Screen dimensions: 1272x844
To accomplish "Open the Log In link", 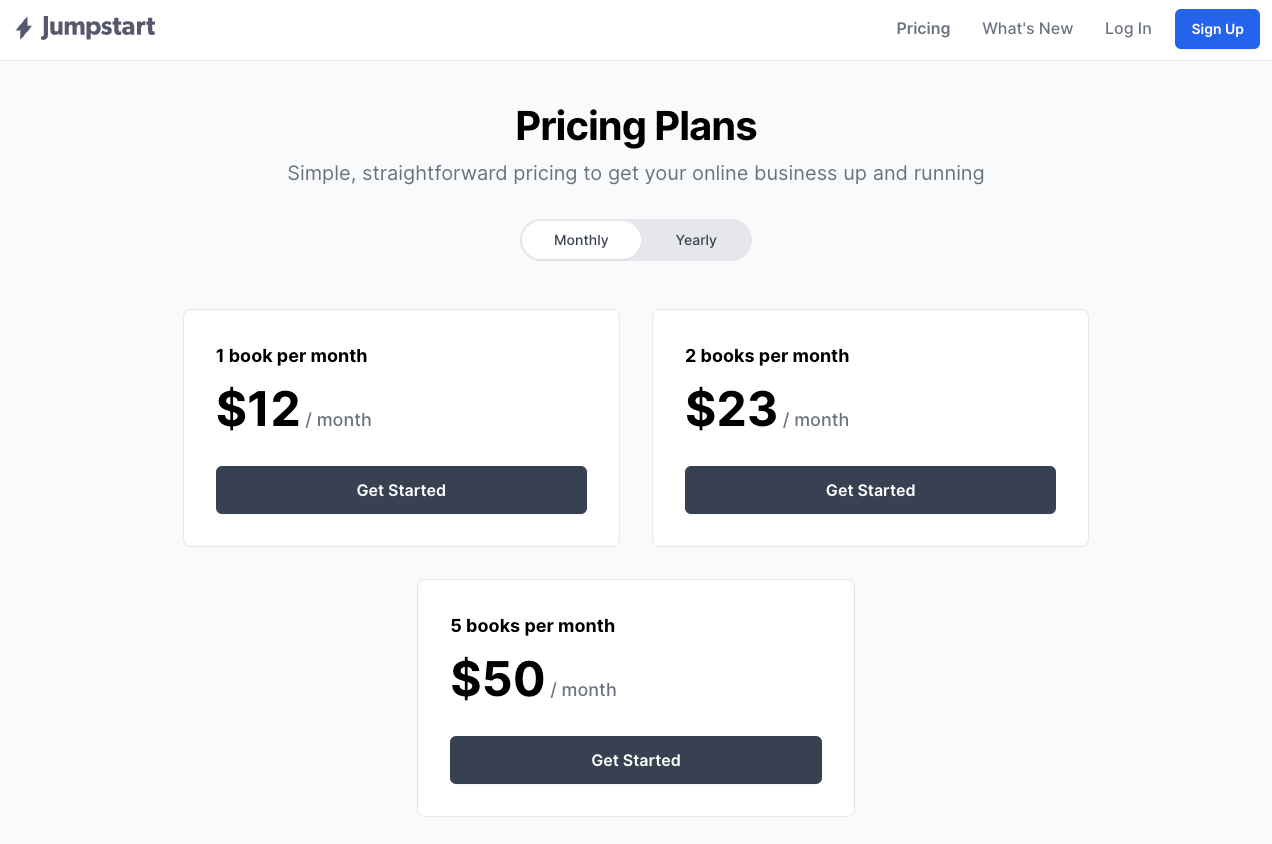I will click(1128, 29).
